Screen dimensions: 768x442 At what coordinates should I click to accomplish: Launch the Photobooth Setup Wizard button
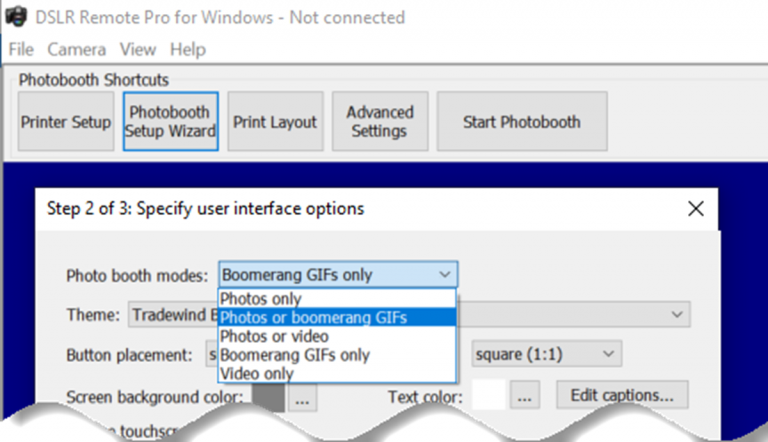(x=170, y=122)
